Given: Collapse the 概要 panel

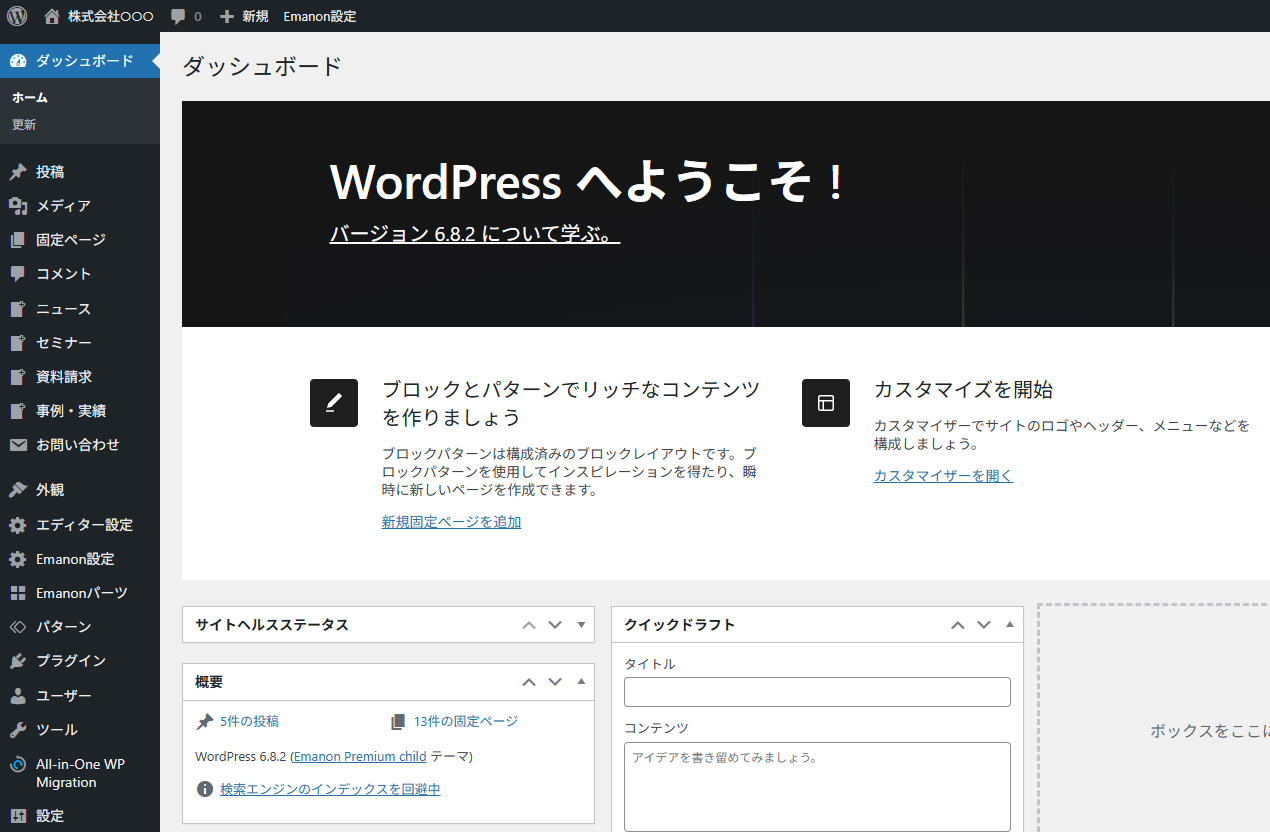Looking at the screenshot, I should pyautogui.click(x=581, y=682).
